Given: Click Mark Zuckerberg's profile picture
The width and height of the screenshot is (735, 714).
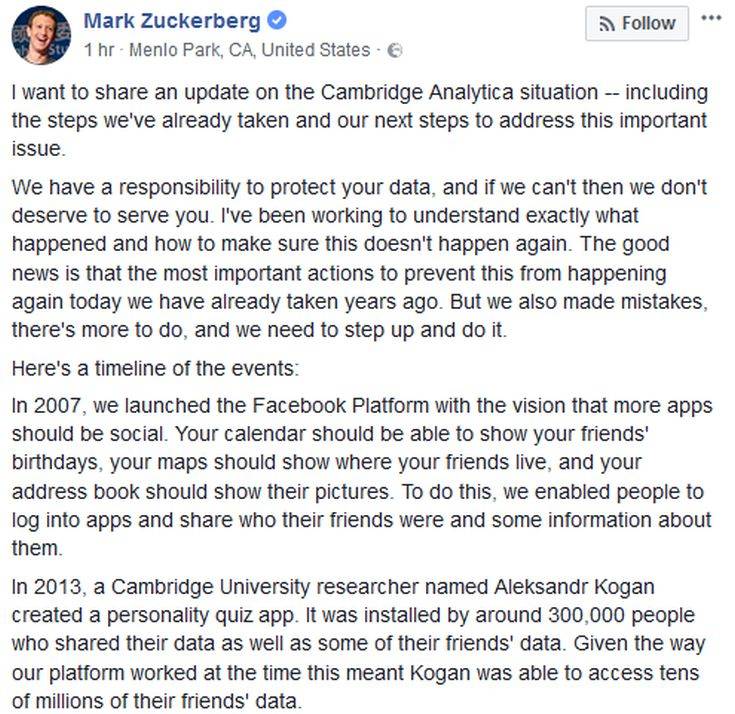Looking at the screenshot, I should coord(41,35).
